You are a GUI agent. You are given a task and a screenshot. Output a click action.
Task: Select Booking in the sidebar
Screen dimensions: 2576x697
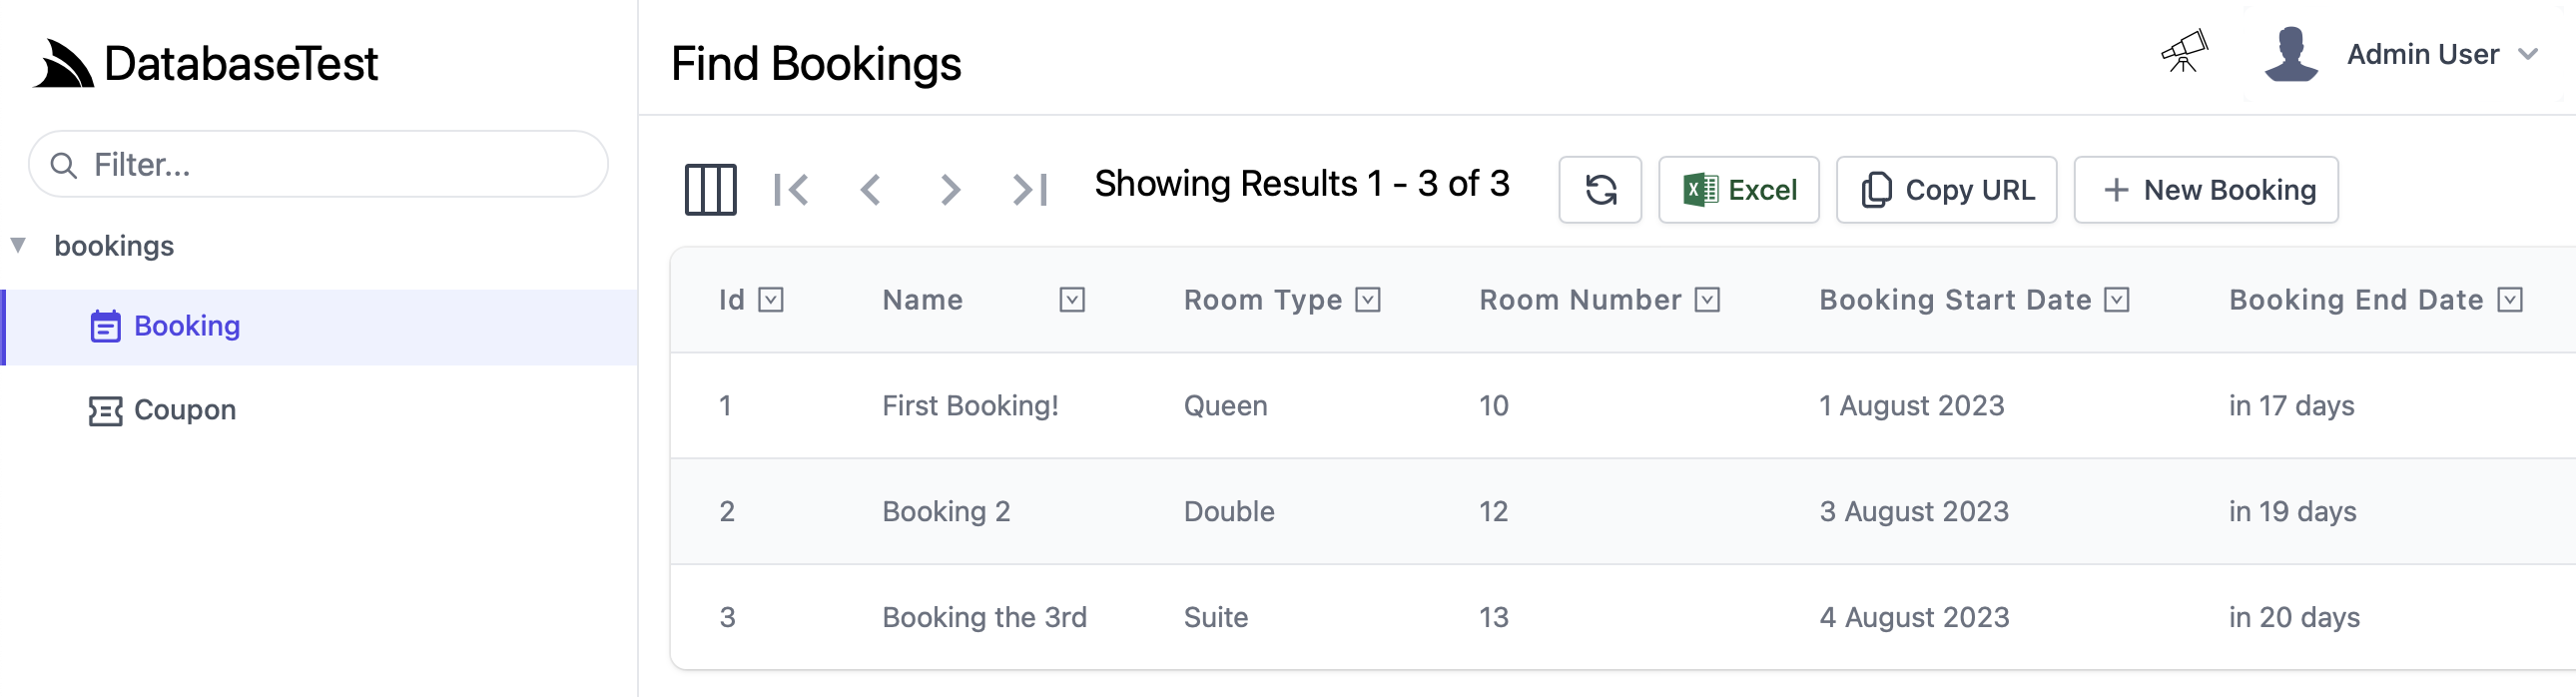tap(319, 327)
